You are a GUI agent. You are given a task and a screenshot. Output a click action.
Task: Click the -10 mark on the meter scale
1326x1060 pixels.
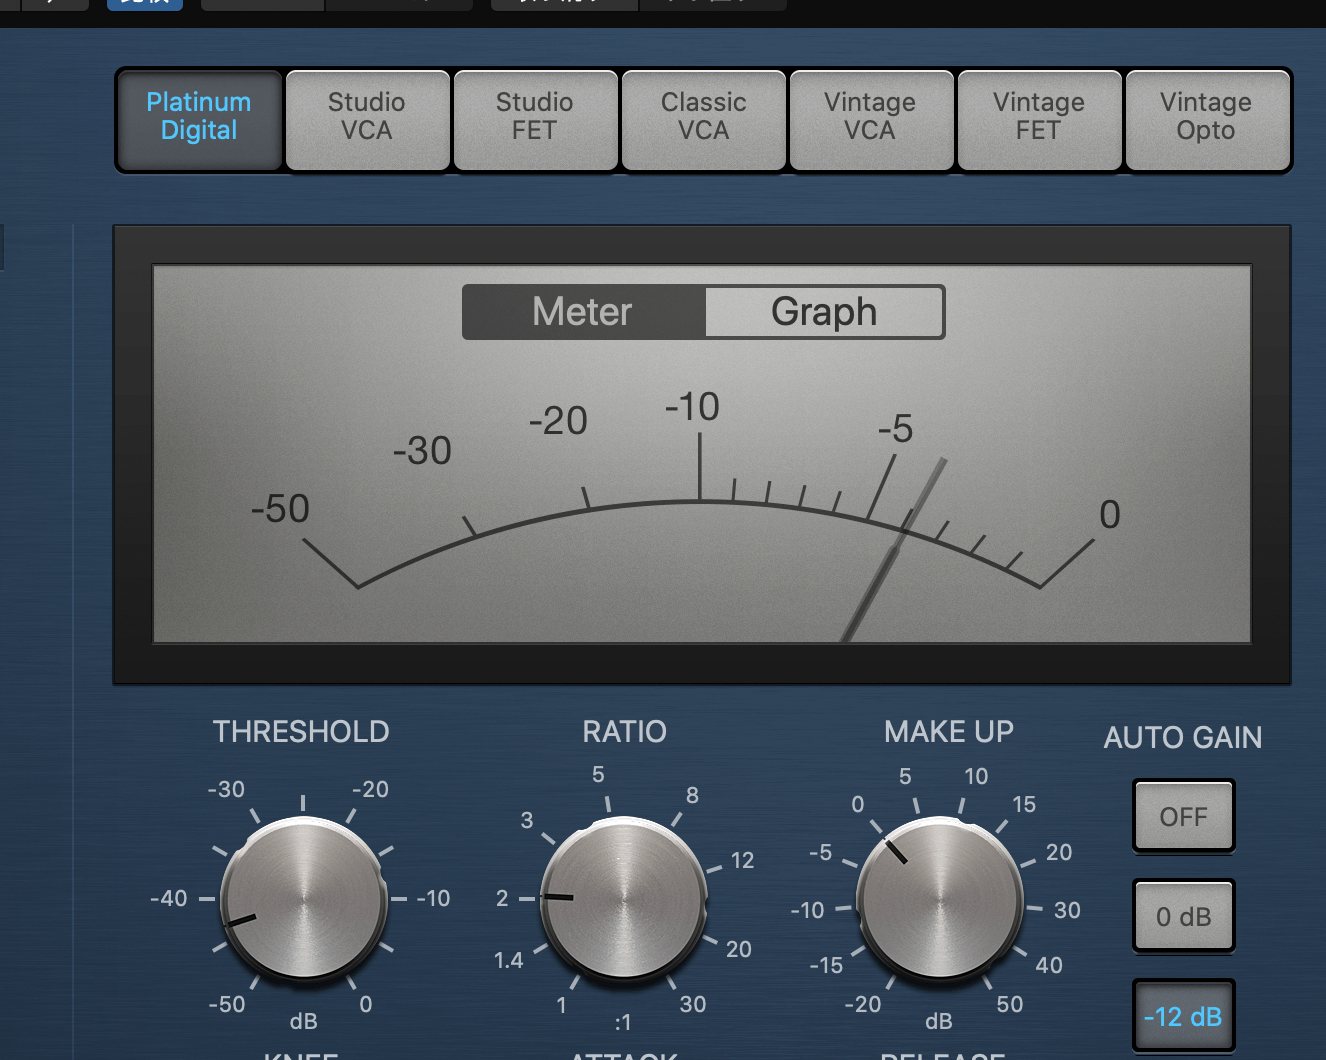(692, 407)
